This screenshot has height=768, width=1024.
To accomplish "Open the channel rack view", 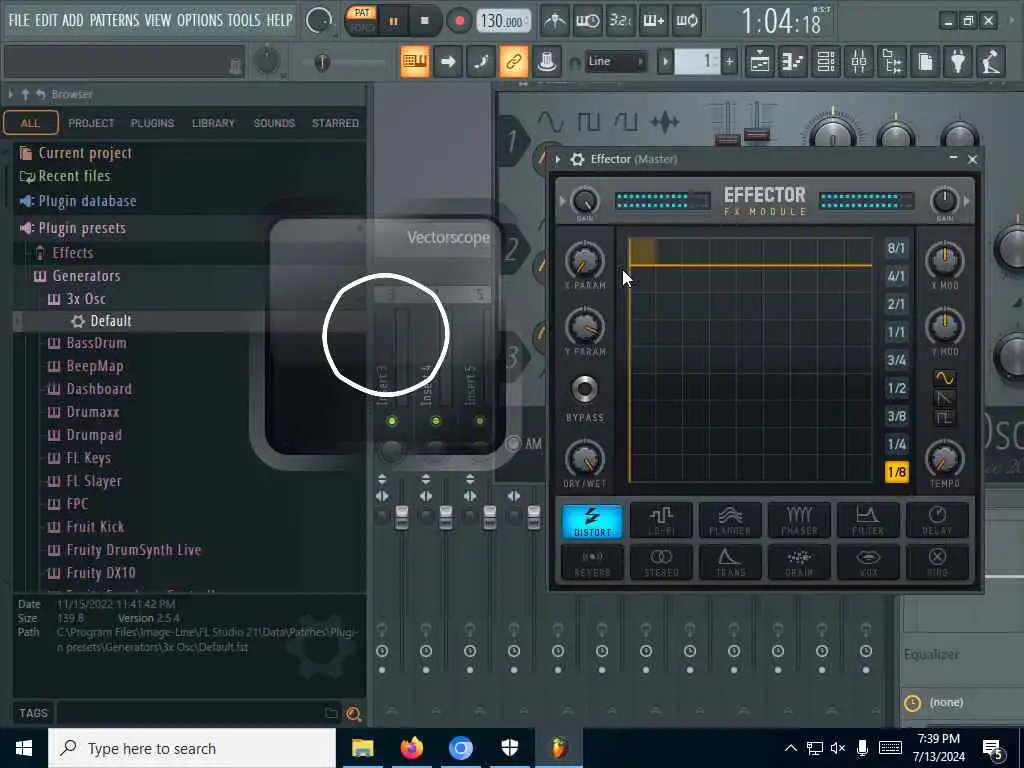I will [826, 62].
